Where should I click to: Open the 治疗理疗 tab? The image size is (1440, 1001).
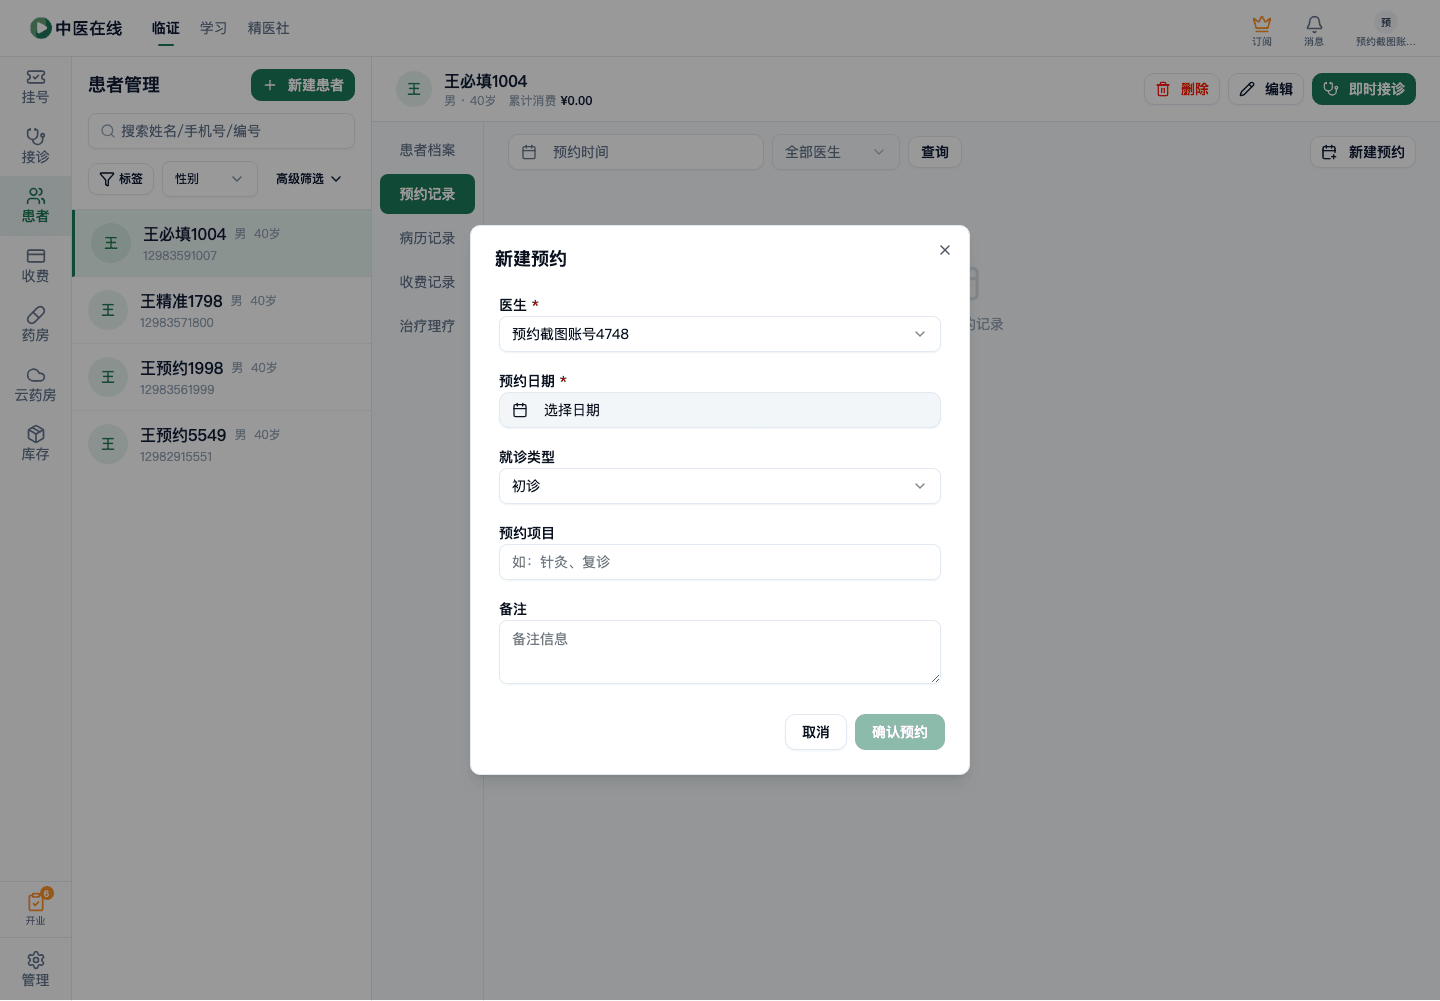[x=427, y=326]
